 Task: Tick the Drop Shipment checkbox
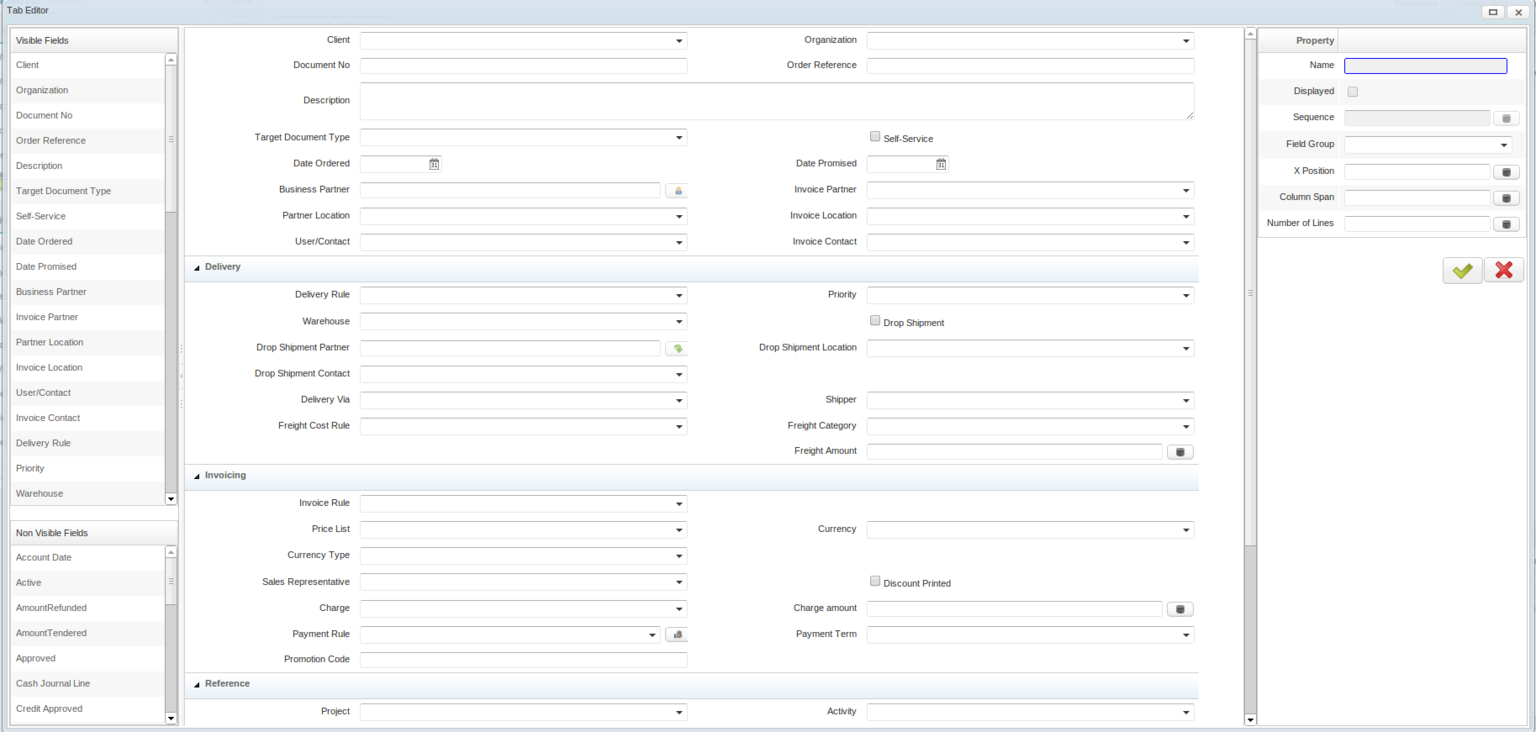point(875,321)
